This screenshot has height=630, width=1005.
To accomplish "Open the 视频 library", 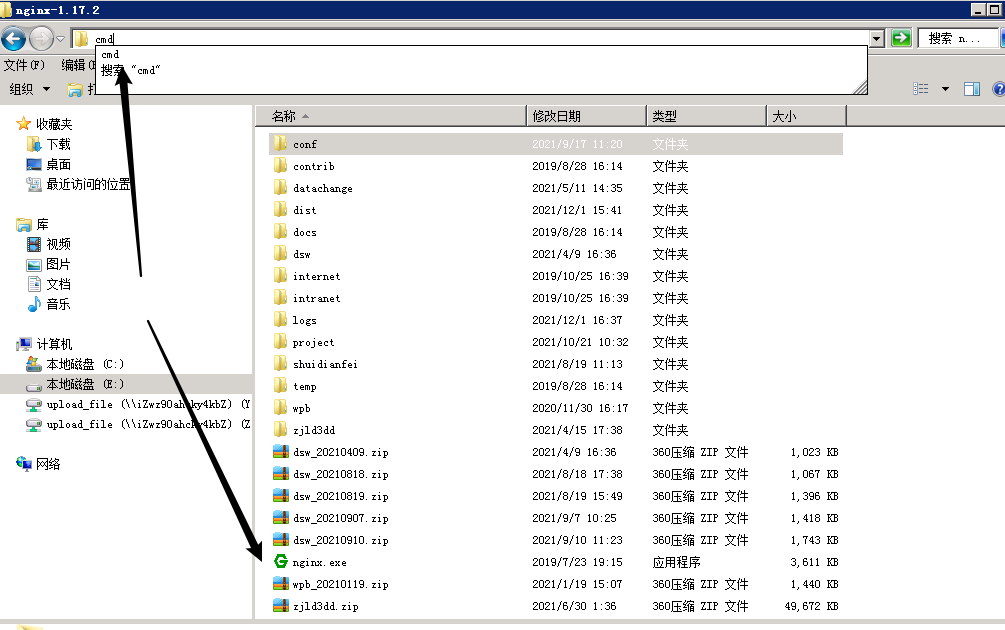I will pos(49,244).
